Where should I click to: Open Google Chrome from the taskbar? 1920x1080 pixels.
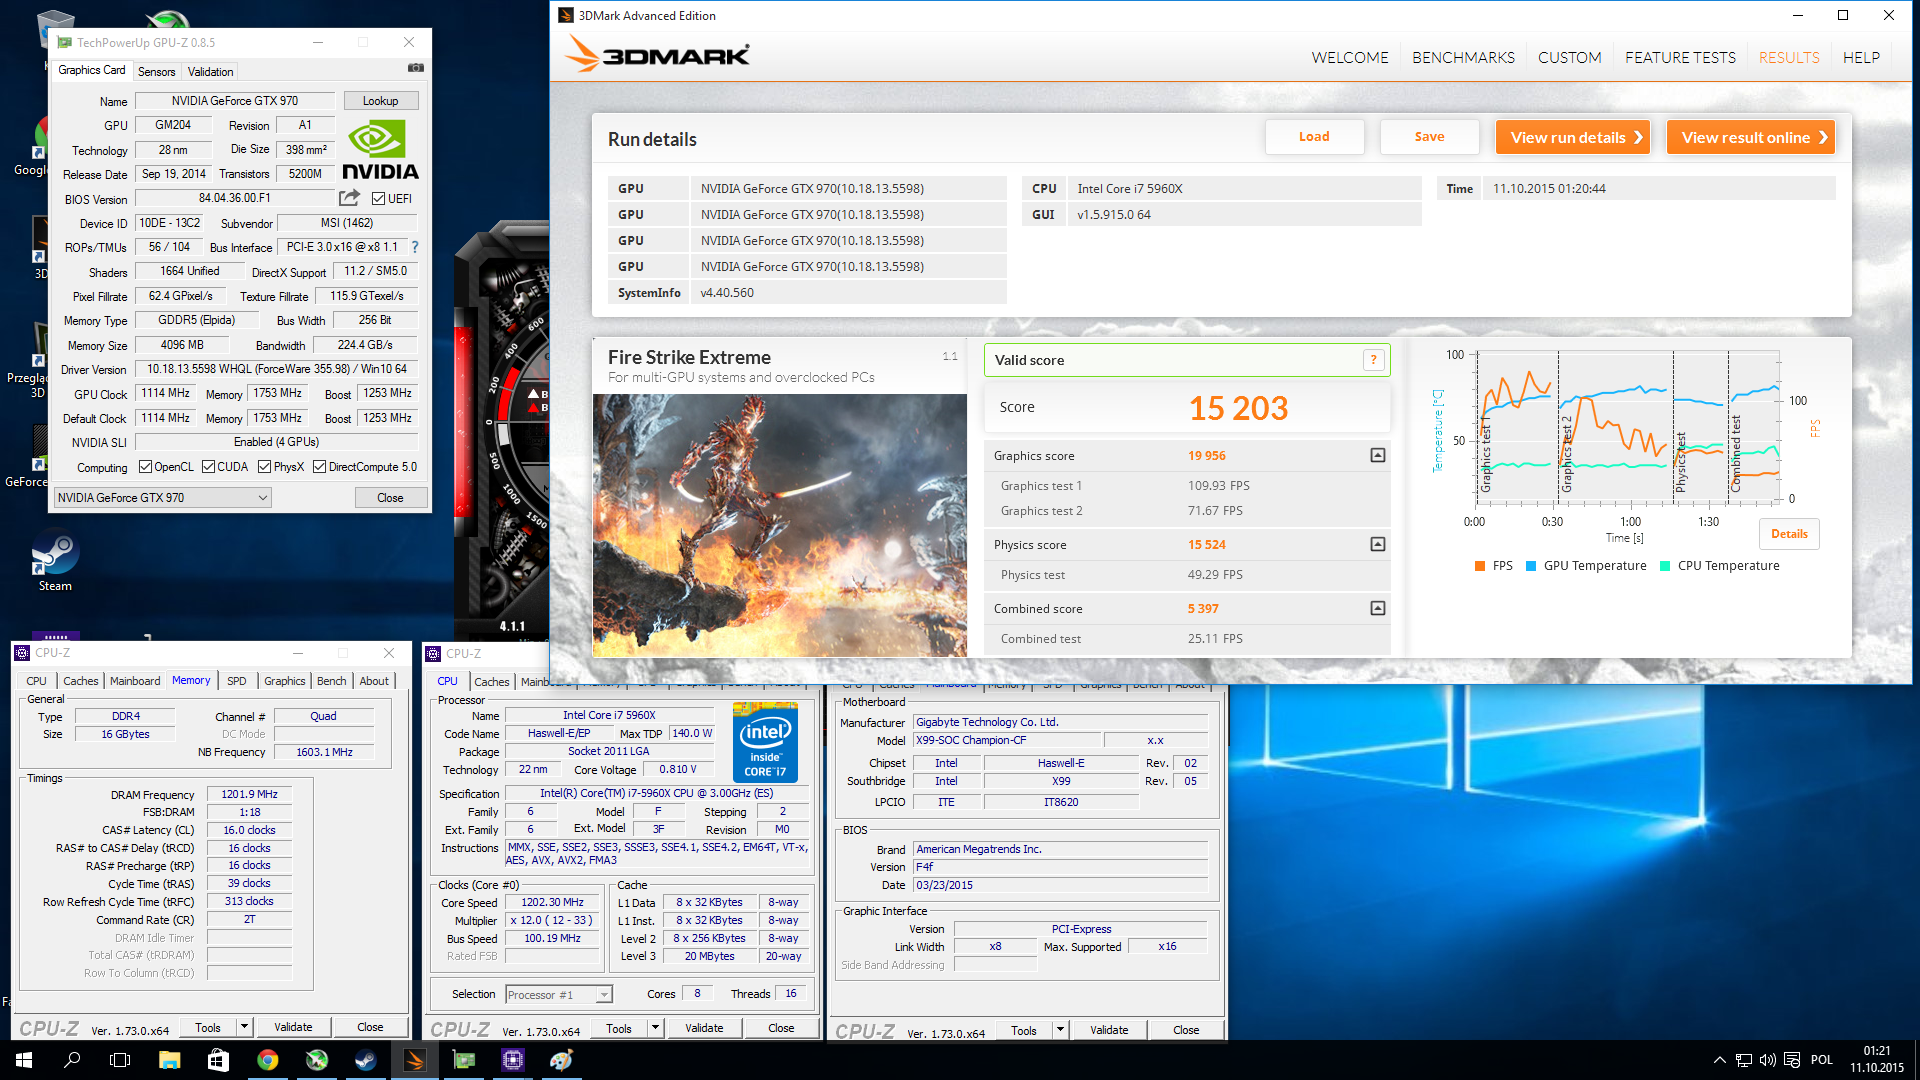[267, 1060]
